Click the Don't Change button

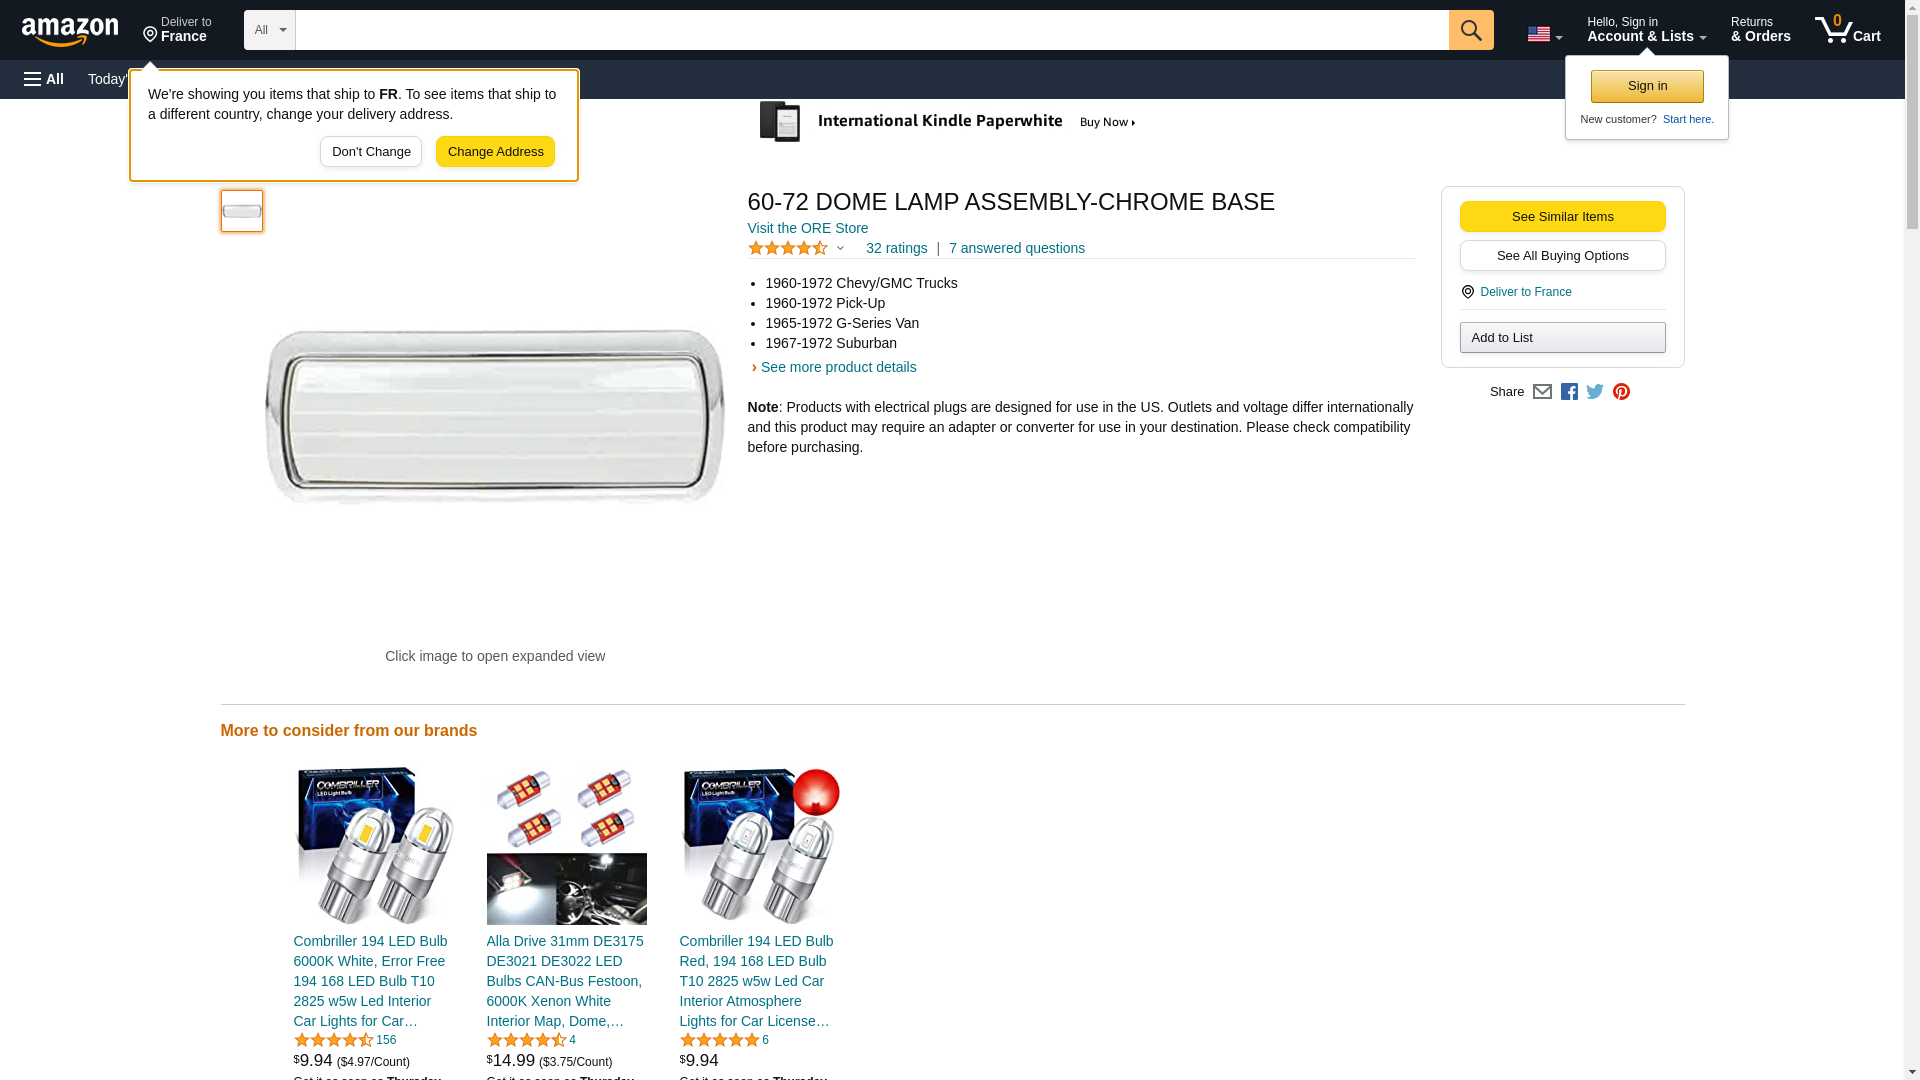(x=371, y=152)
